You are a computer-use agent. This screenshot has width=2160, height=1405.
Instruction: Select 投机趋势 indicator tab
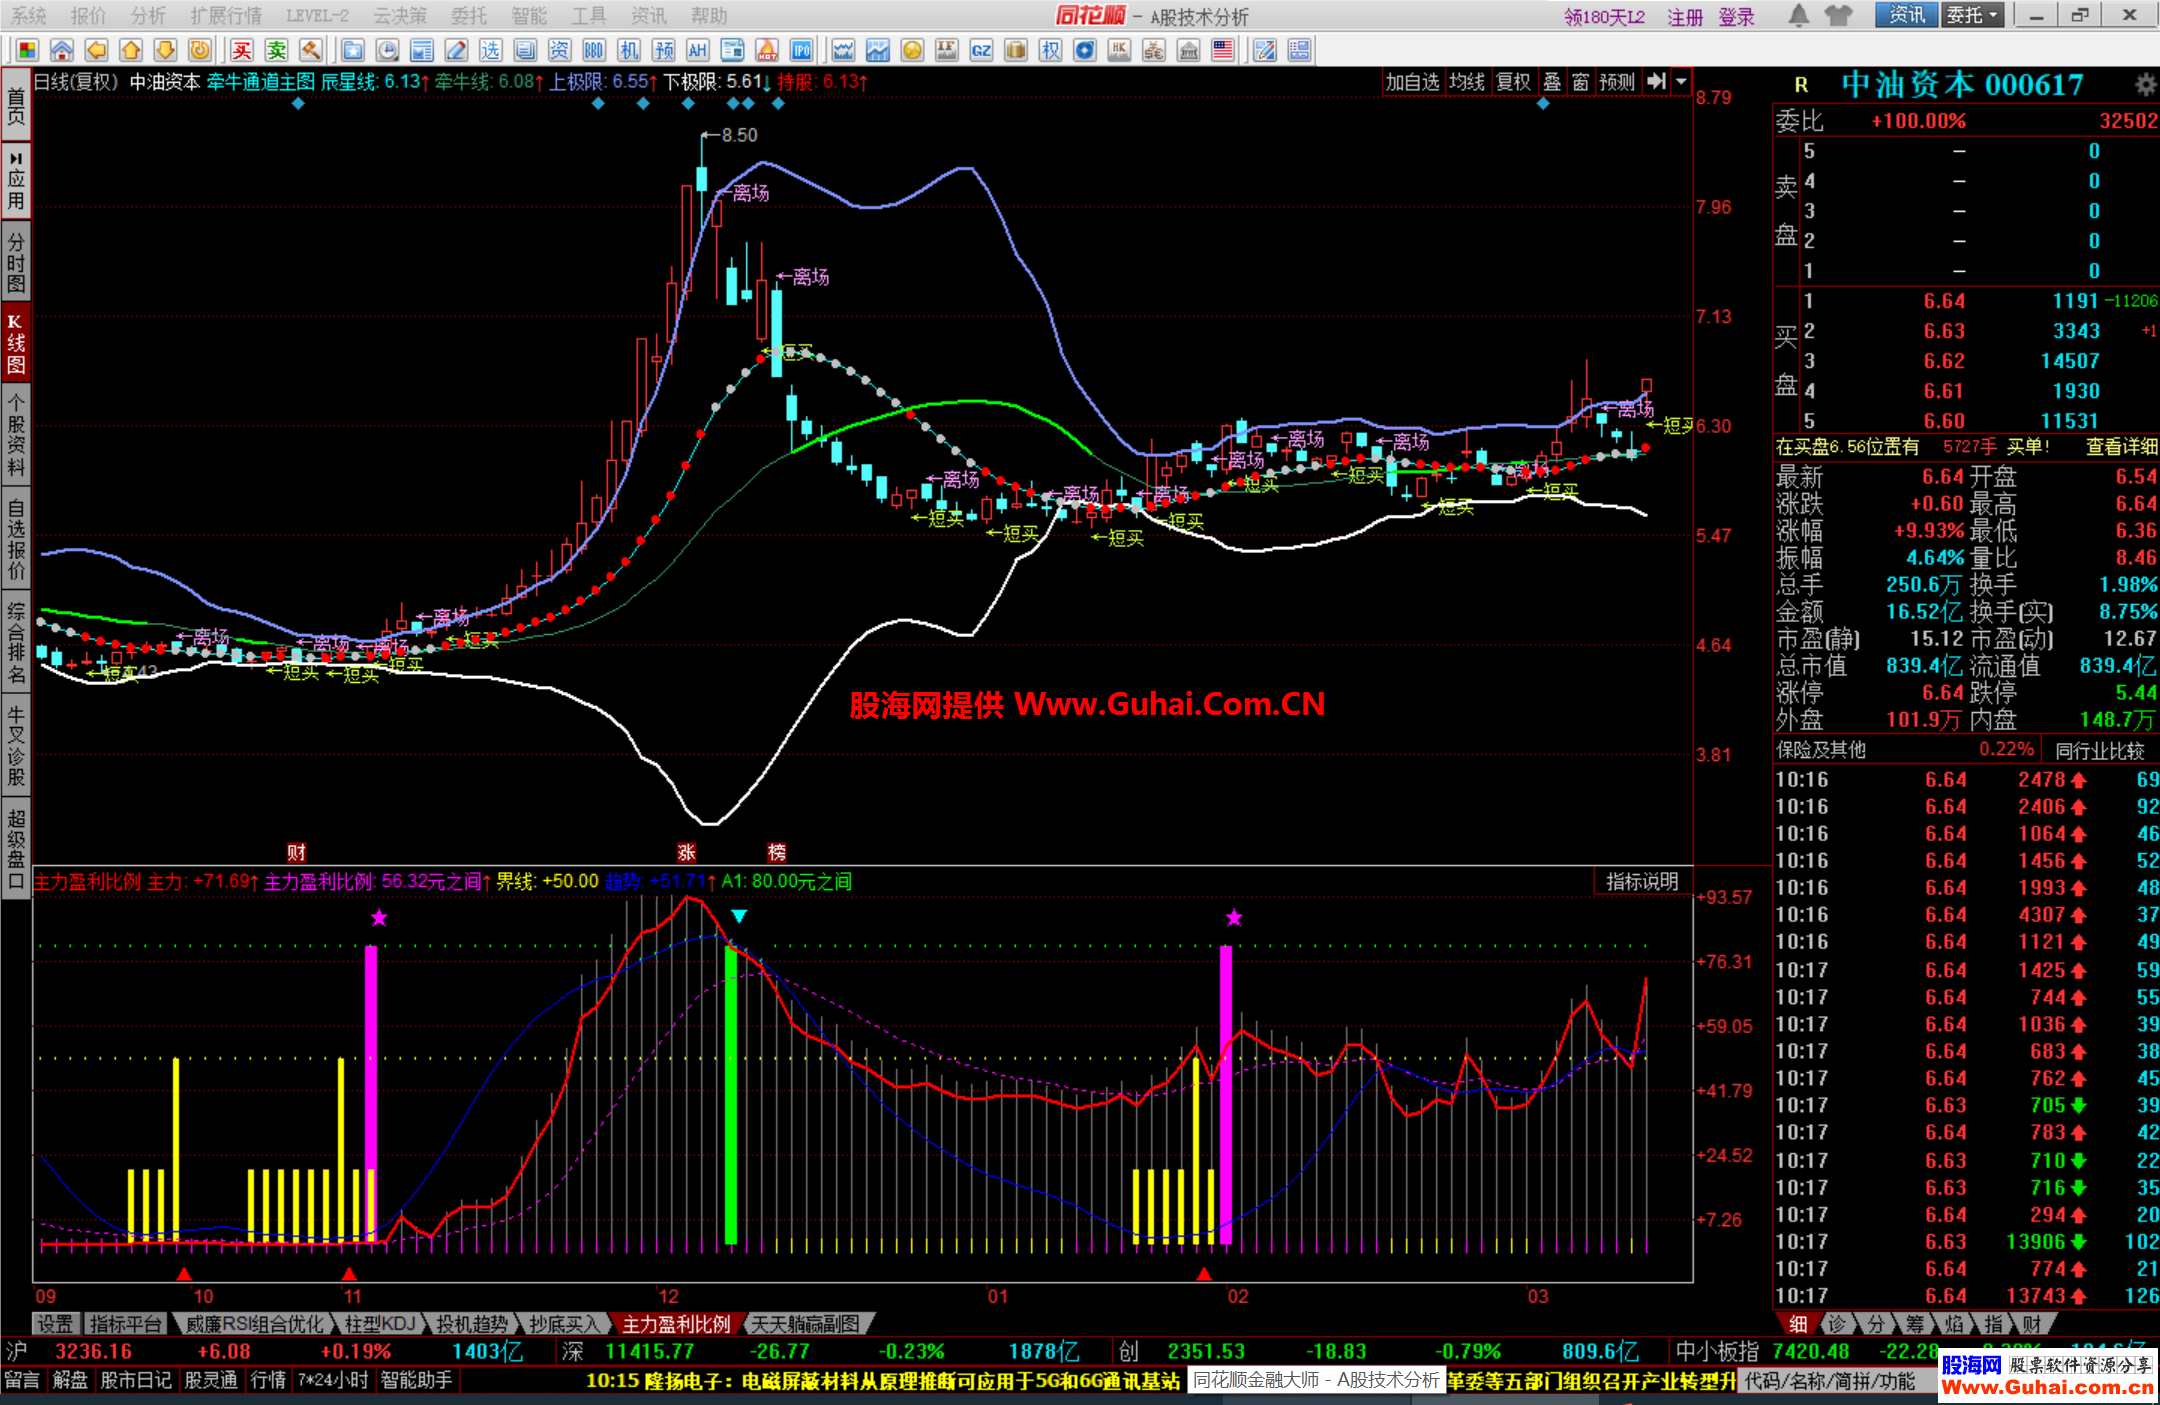coord(472,1324)
